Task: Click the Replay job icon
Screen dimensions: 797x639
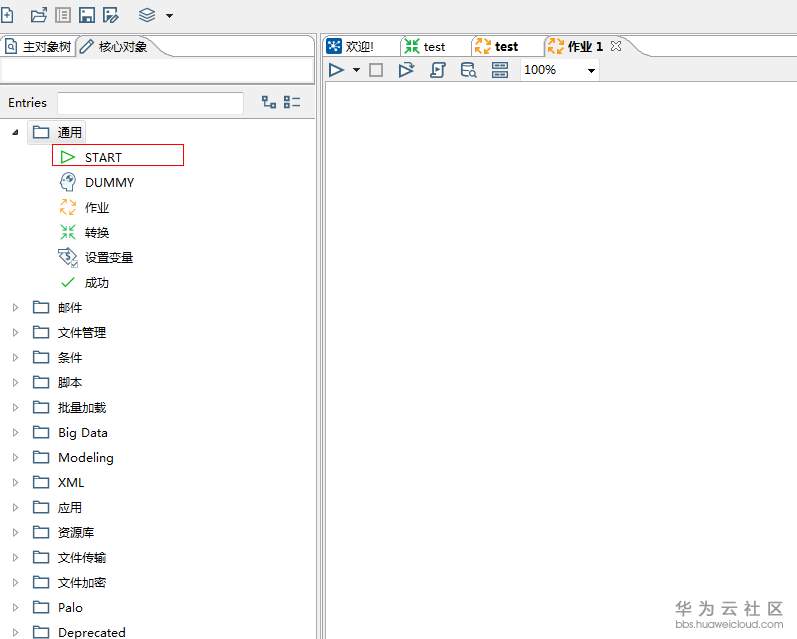Action: 406,70
